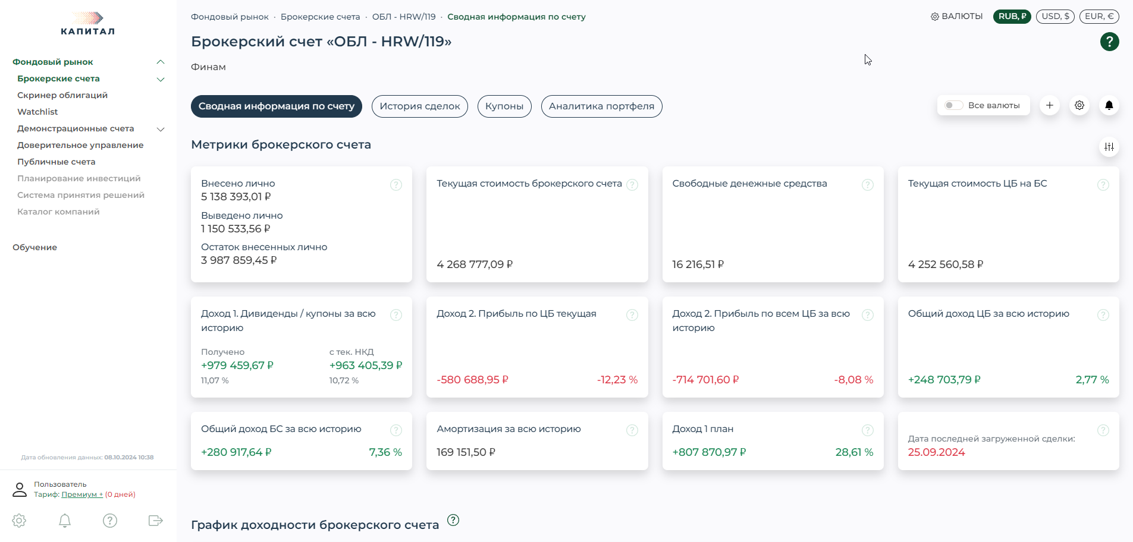Collapse Фондовый рынок section chevron
1133x542 pixels.
tap(161, 62)
